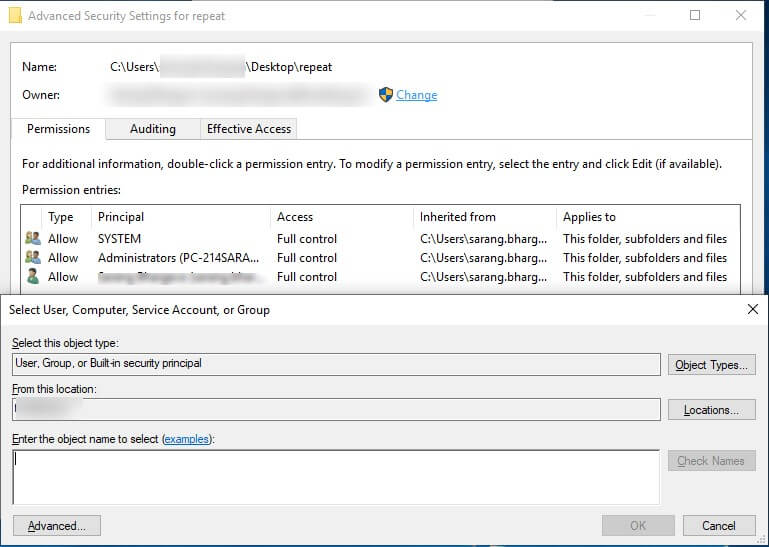
Task: Open the Advanced... search button
Action: pos(57,526)
